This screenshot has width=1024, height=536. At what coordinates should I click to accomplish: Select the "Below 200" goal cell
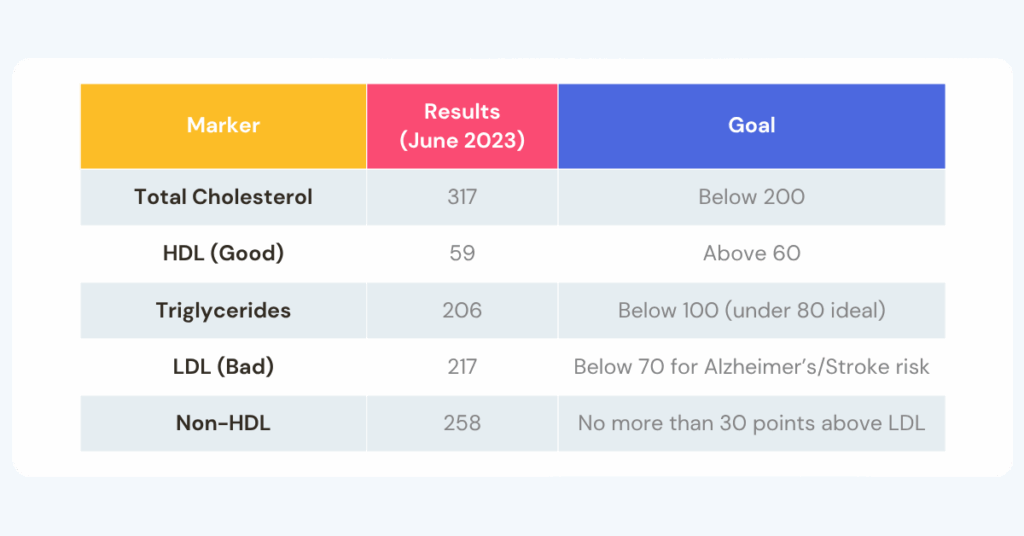coord(751,197)
